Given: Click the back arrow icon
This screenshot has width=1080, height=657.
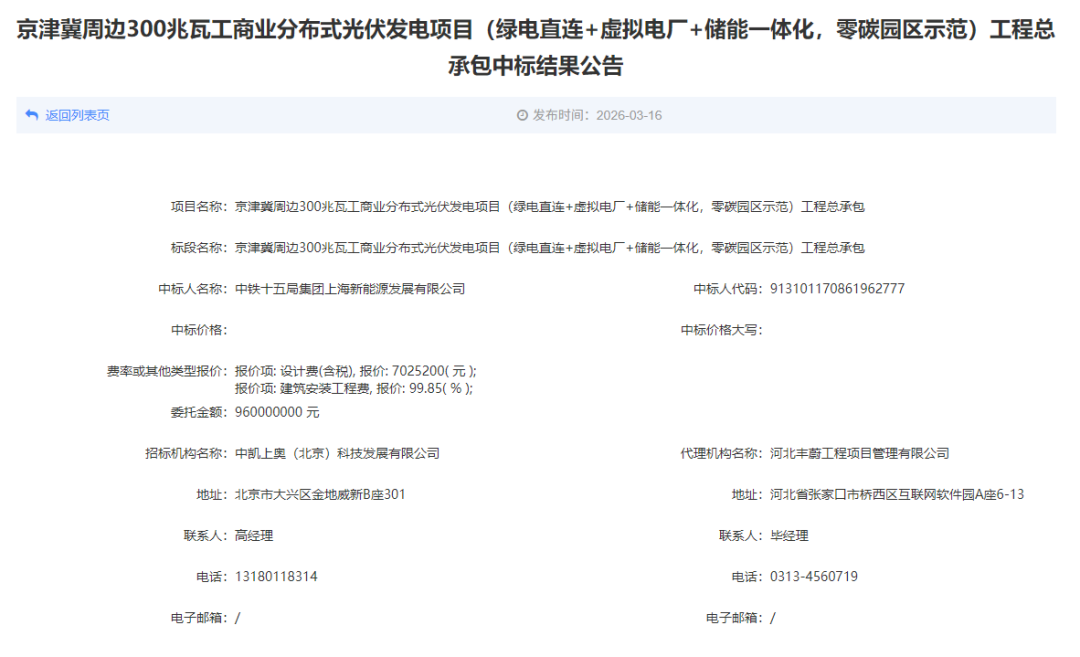Looking at the screenshot, I should pyautogui.click(x=32, y=115).
